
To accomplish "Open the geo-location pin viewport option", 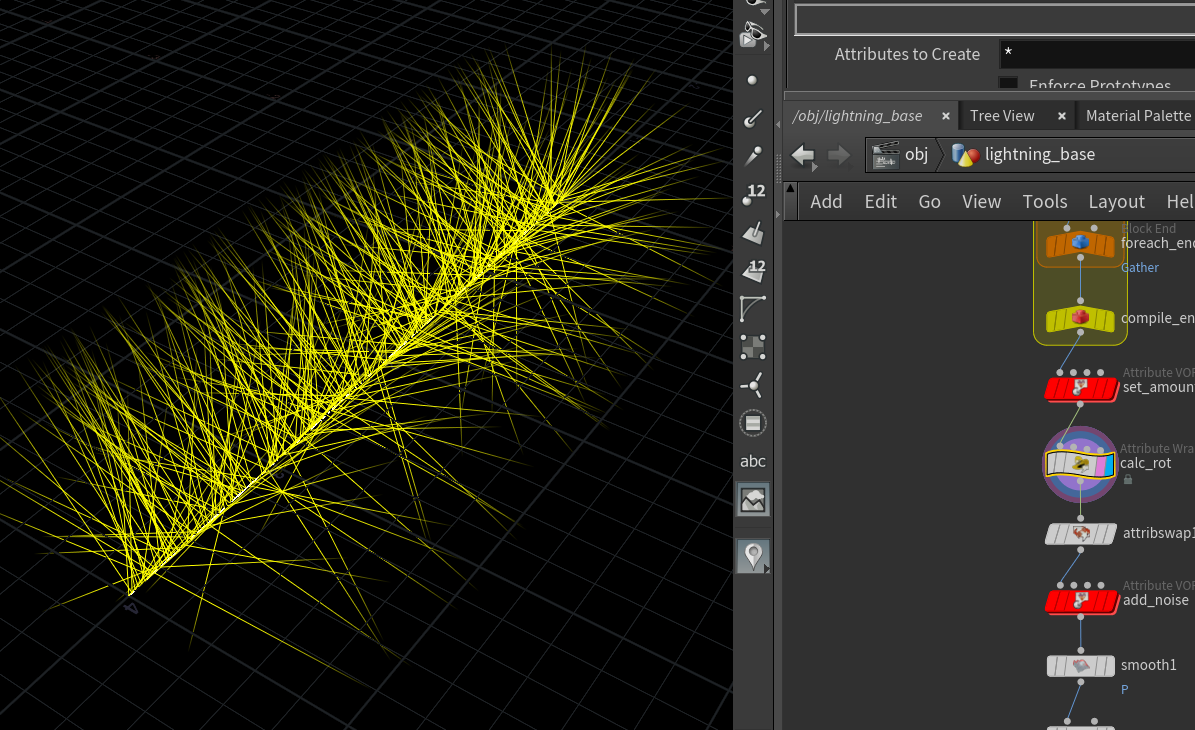I will [753, 556].
